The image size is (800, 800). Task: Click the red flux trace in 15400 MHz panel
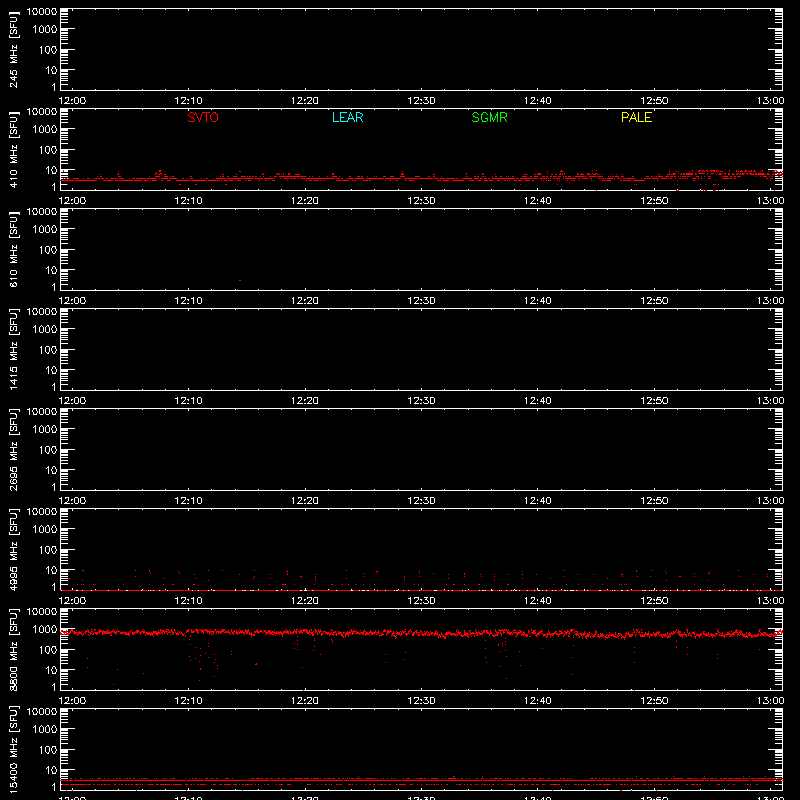[421, 780]
